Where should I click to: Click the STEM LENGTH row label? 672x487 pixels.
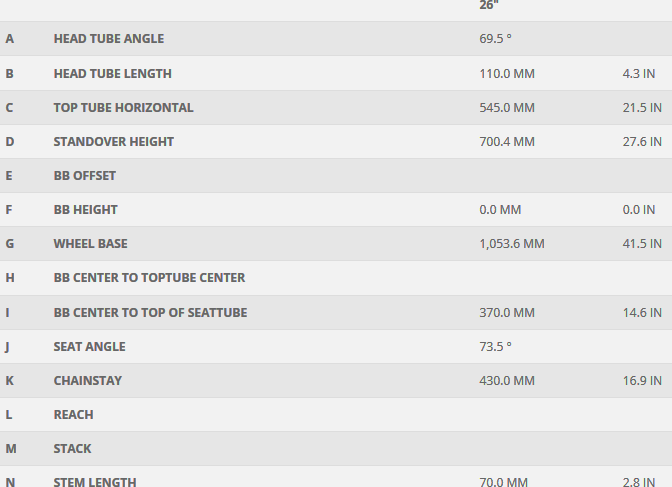95,481
